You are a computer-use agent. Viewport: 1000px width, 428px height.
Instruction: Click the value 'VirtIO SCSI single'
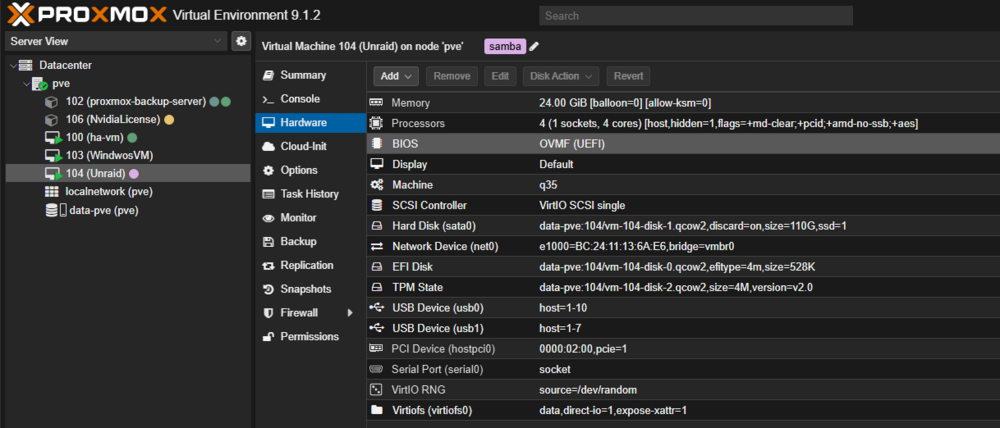(x=582, y=205)
